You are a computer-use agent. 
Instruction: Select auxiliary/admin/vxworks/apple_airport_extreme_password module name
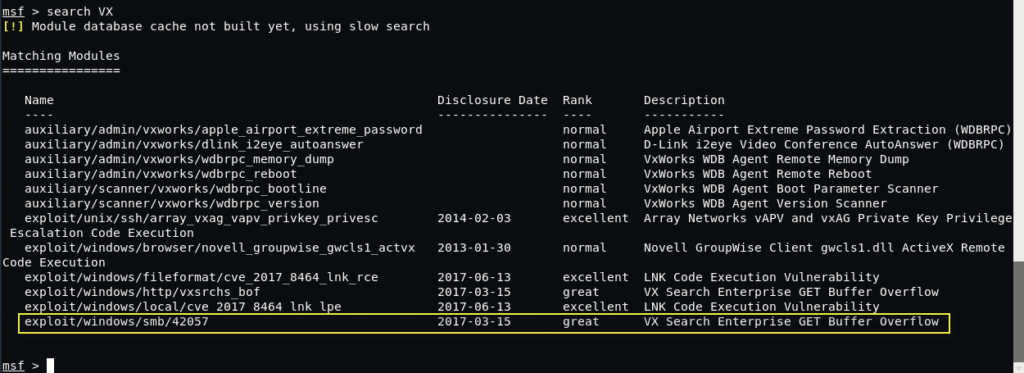coord(223,130)
